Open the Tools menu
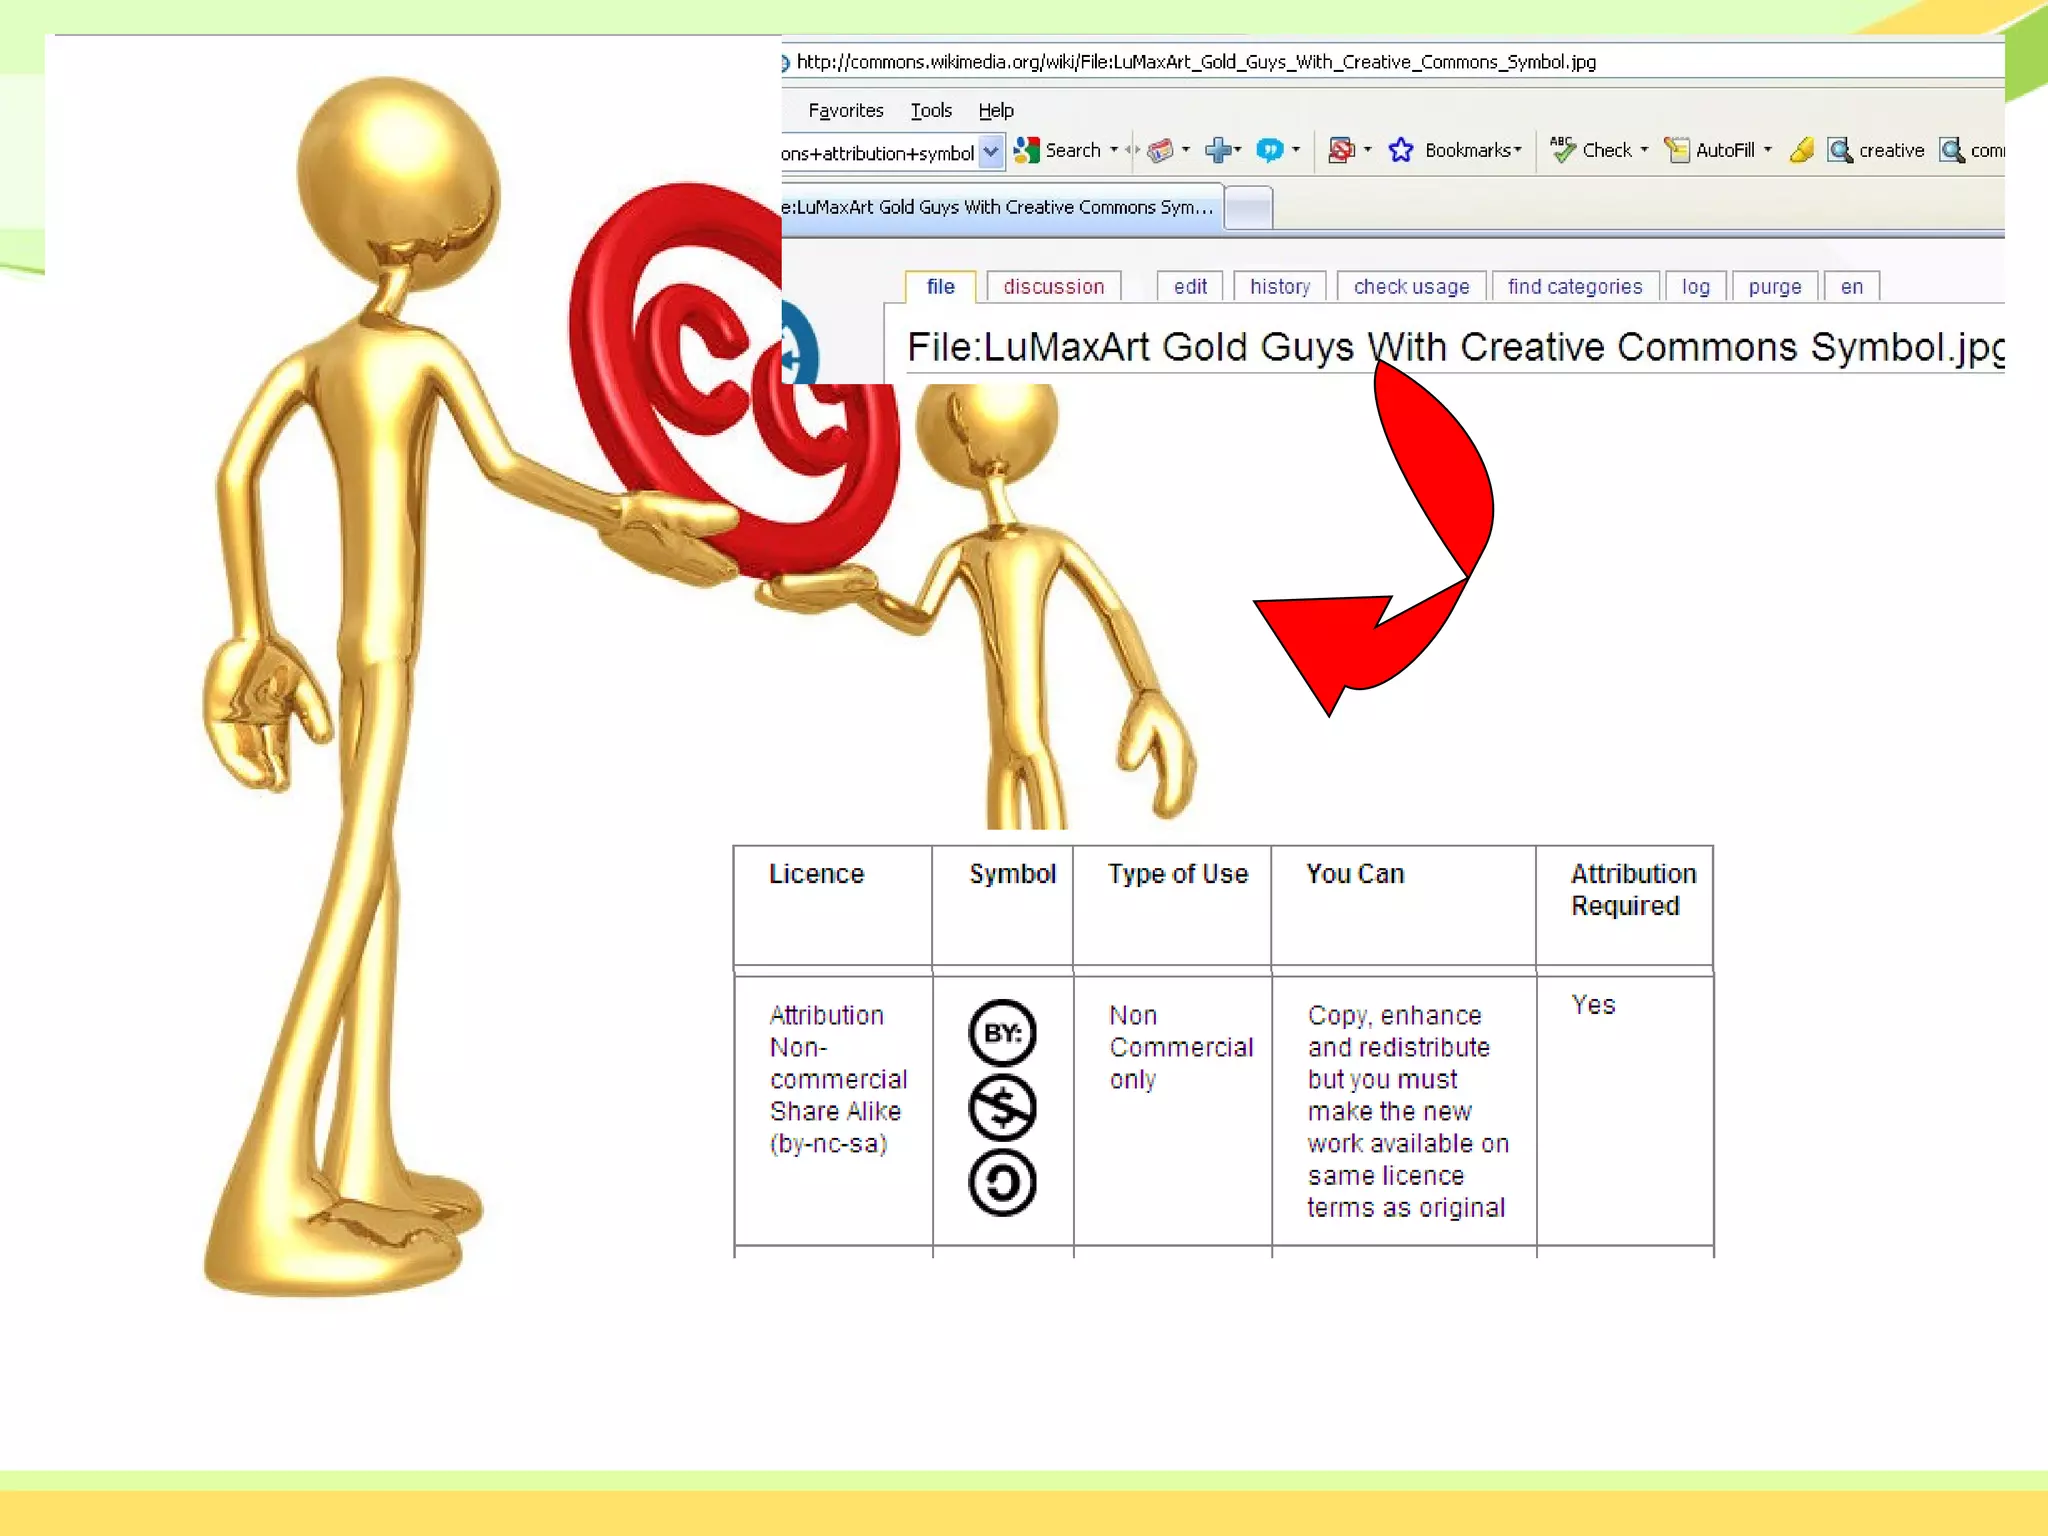2048x1536 pixels. coord(930,111)
